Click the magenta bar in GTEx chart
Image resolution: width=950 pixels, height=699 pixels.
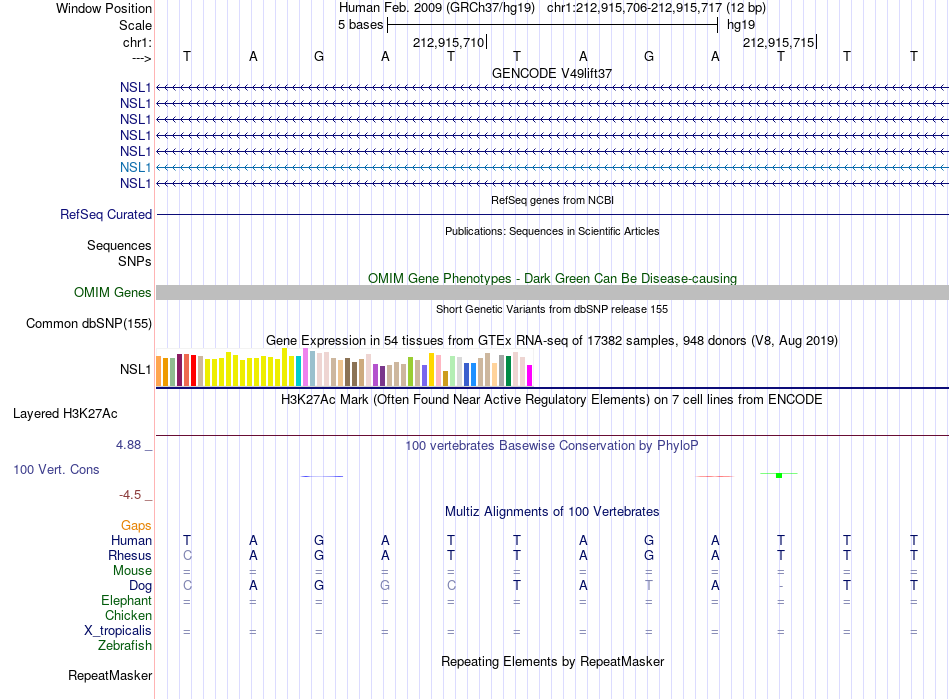[530, 376]
